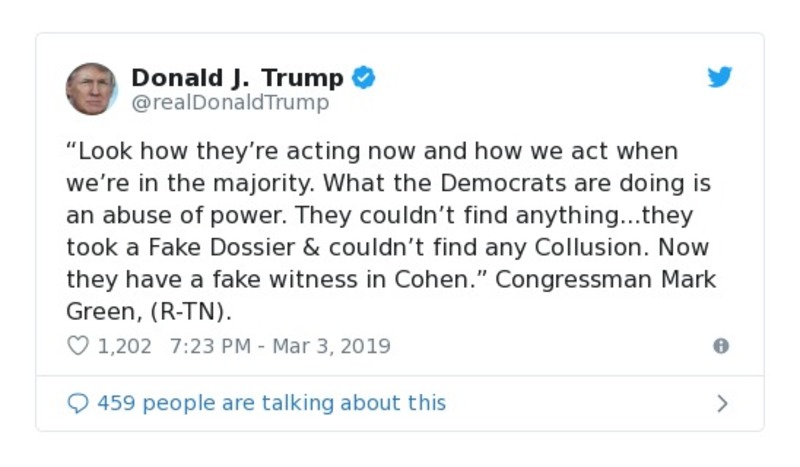Image resolution: width=800 pixels, height=467 pixels.
Task: Expand the conversation with the right chevron
Action: pos(722,403)
